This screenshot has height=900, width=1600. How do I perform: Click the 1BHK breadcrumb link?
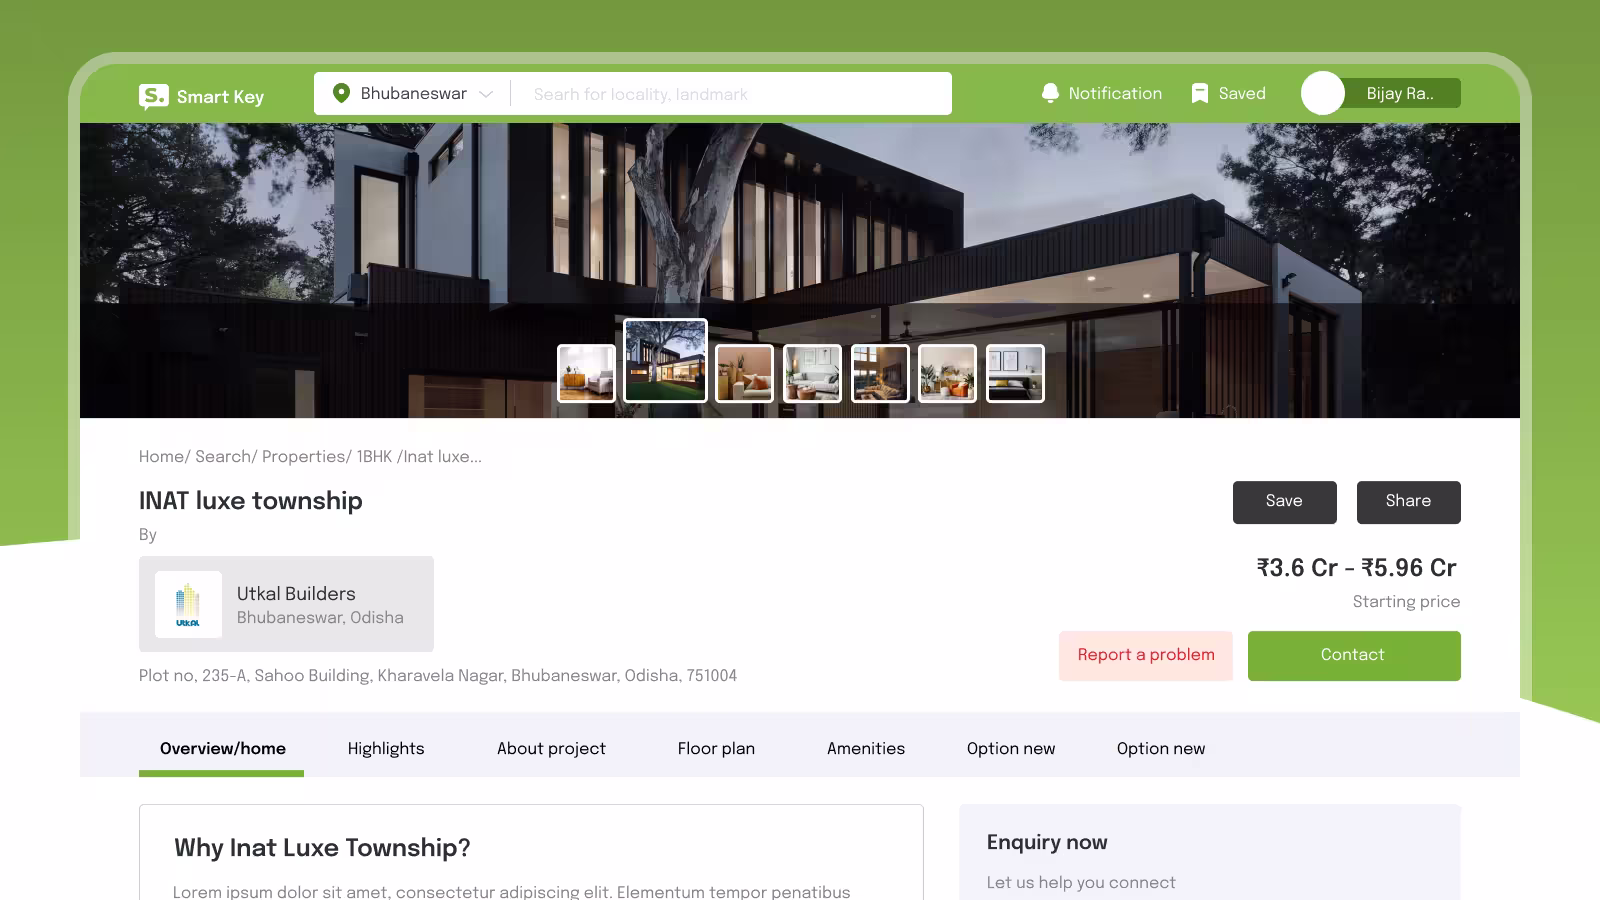point(374,456)
